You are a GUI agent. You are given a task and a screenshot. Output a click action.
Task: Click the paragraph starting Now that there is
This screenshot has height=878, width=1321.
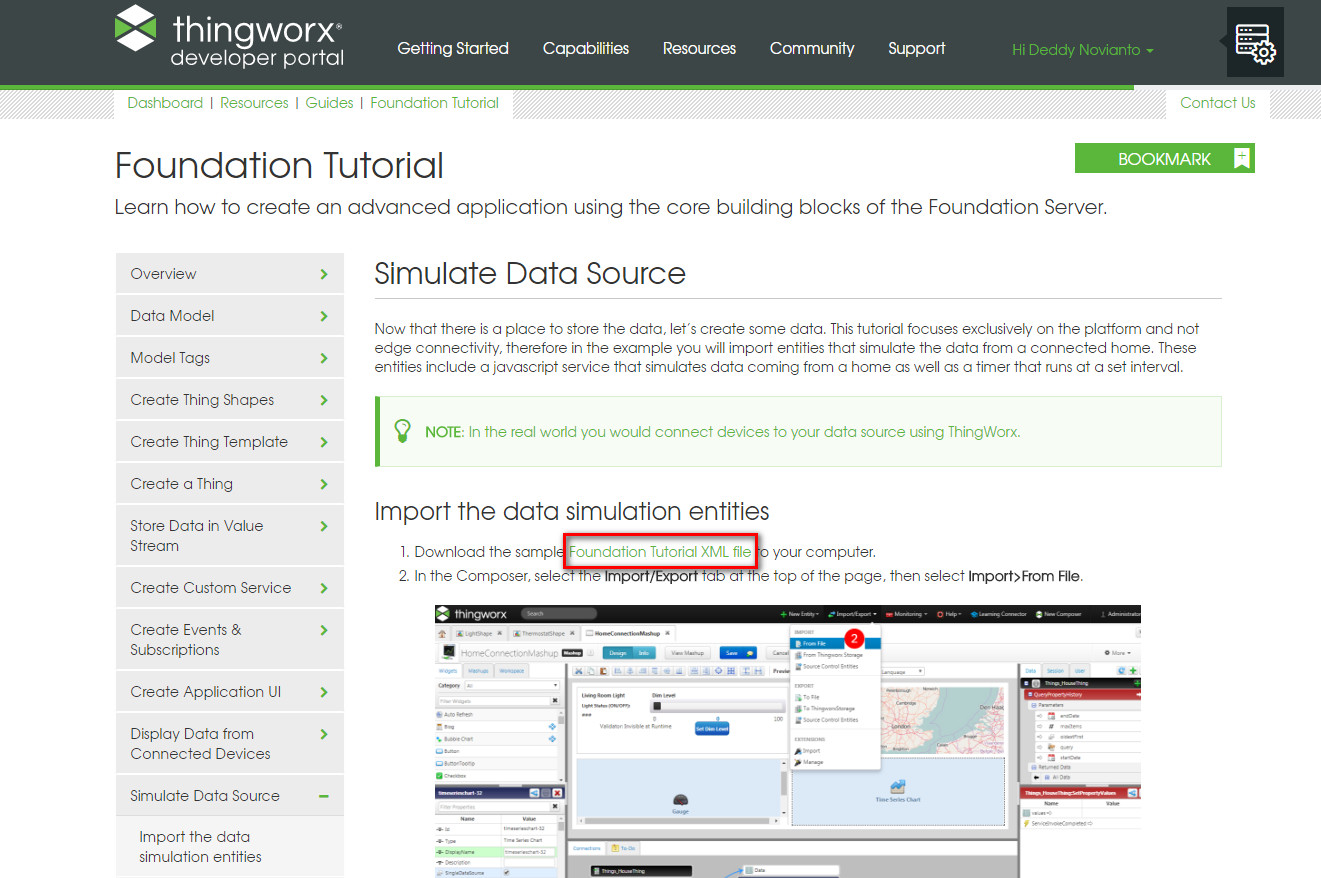[787, 348]
